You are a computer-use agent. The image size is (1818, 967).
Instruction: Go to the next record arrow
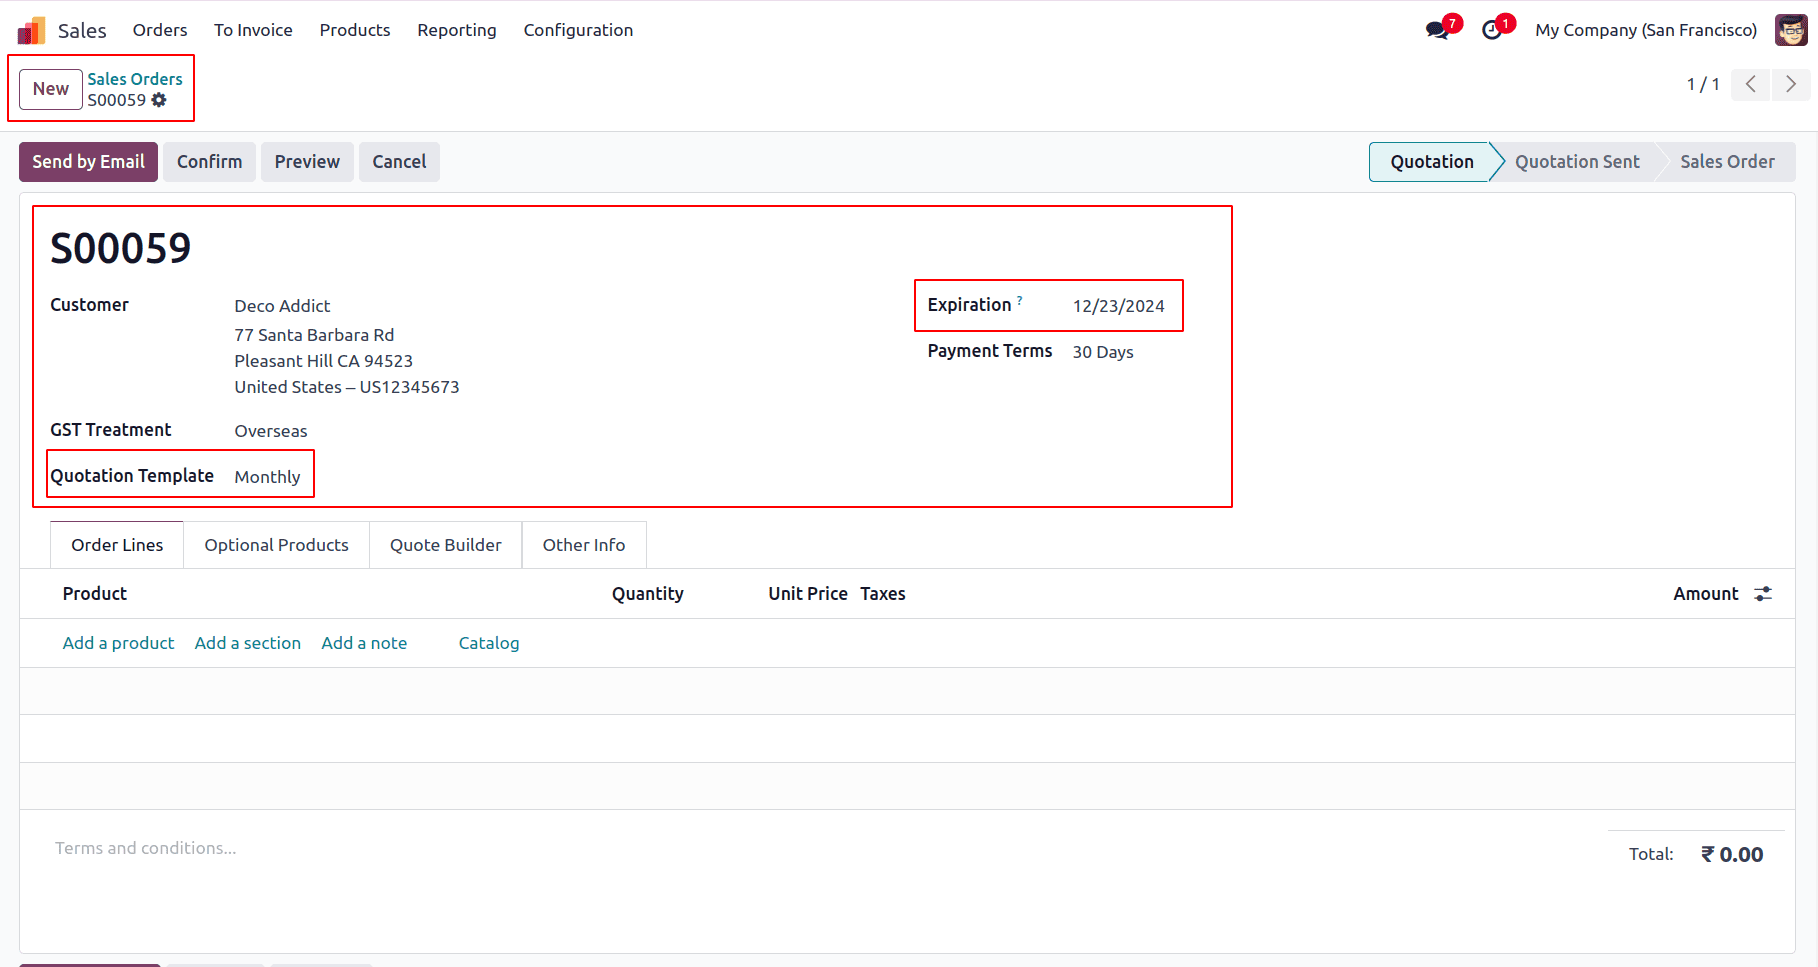(1791, 84)
